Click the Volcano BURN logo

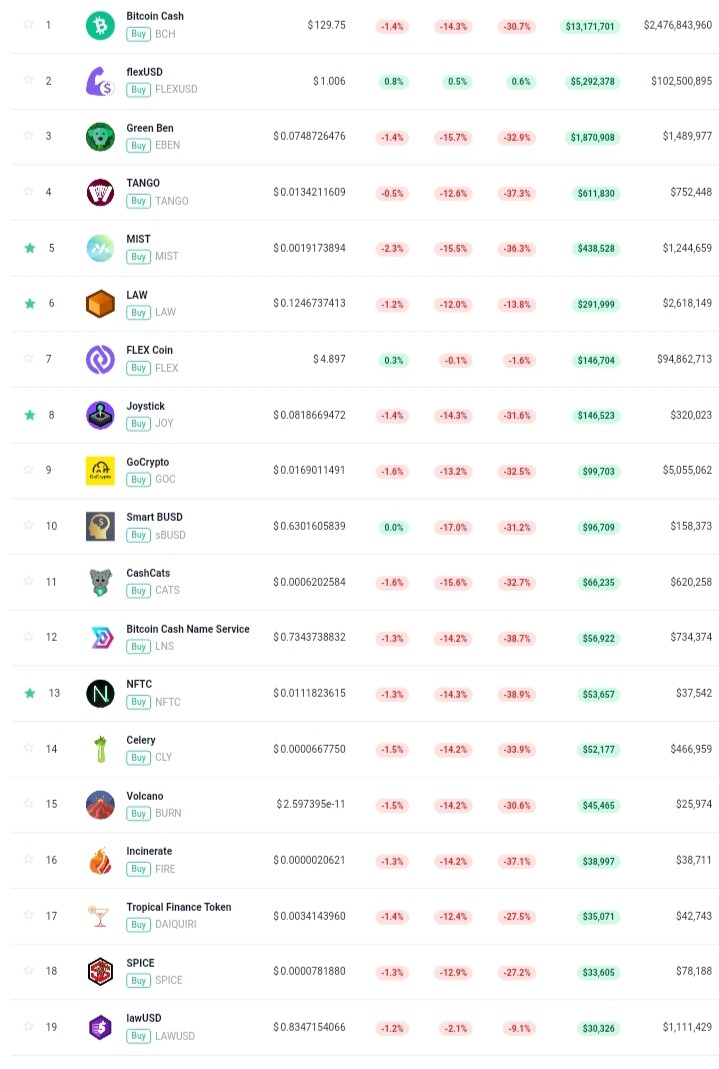pos(100,804)
